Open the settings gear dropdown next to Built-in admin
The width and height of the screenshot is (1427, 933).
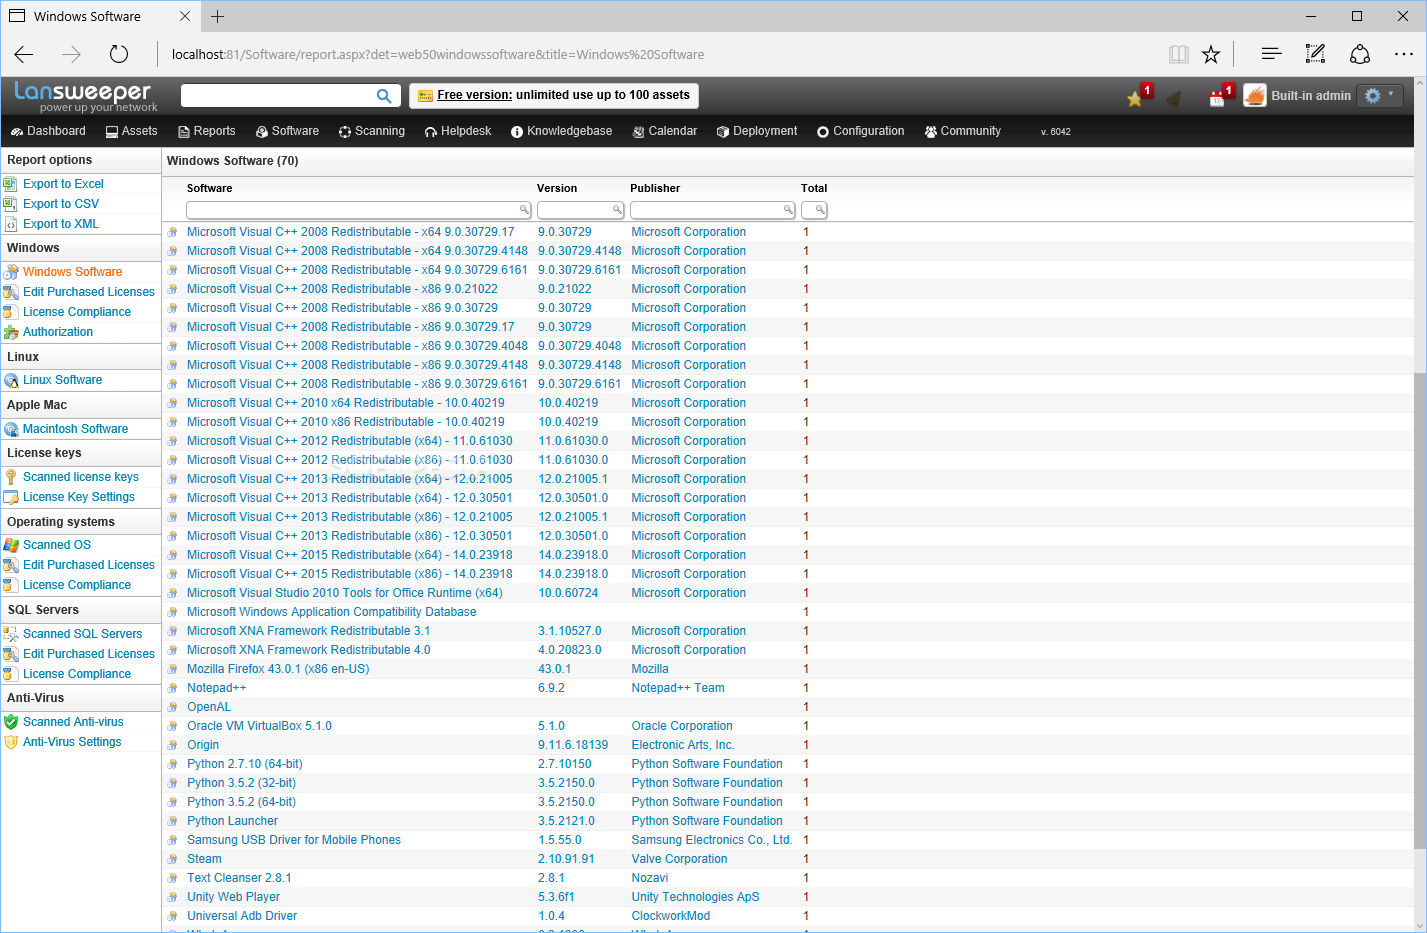[1380, 96]
